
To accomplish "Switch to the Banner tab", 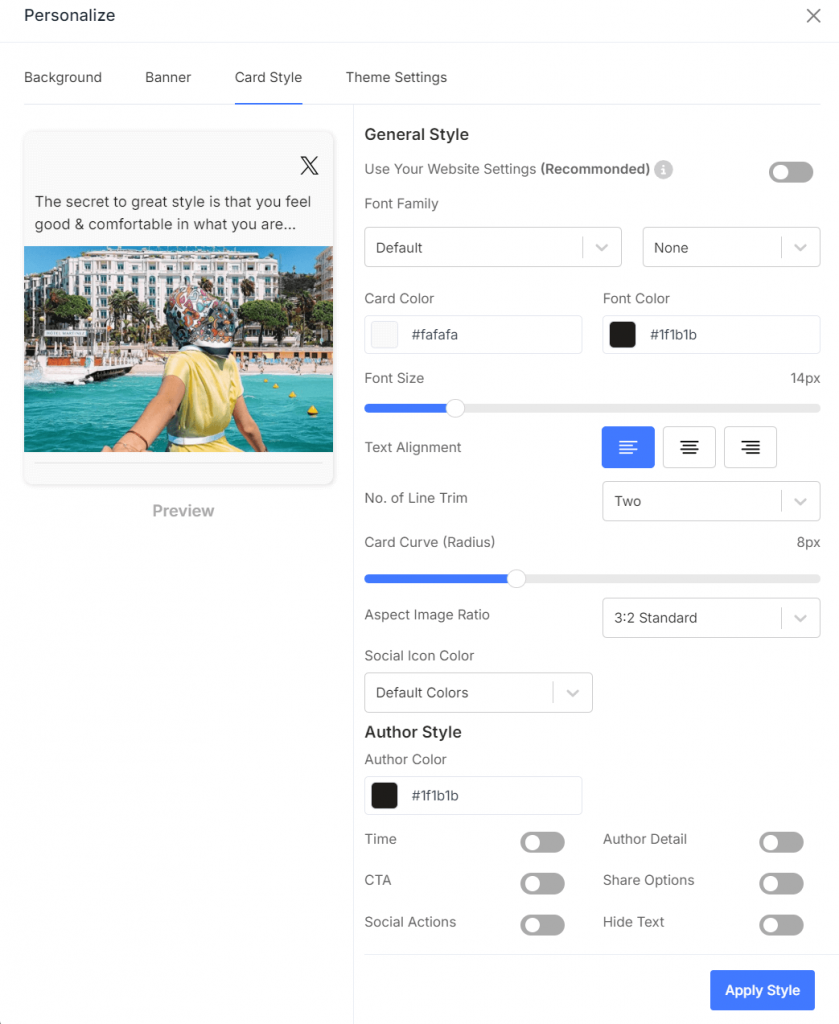I will point(168,77).
